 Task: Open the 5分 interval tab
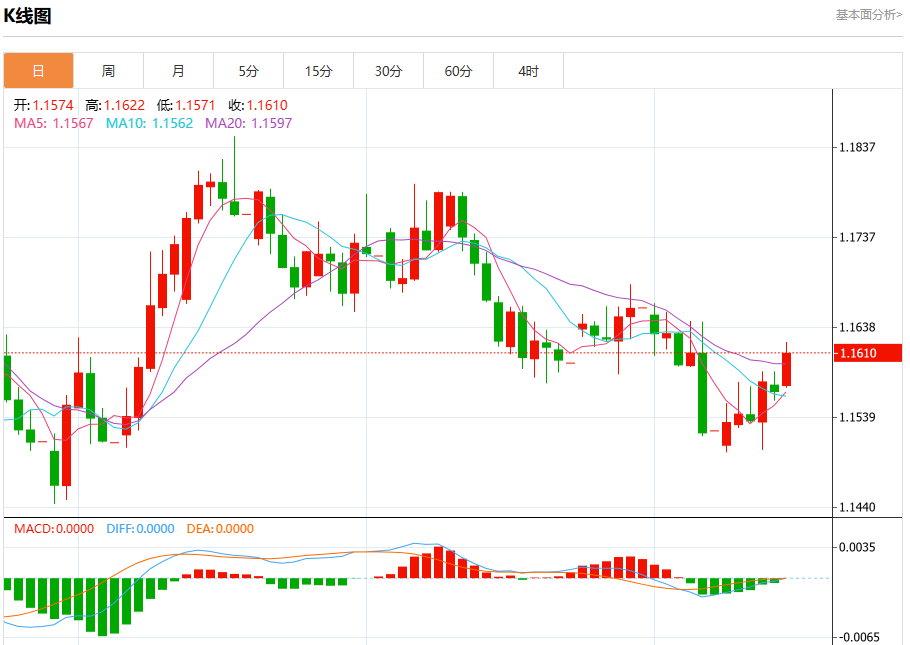pos(248,71)
